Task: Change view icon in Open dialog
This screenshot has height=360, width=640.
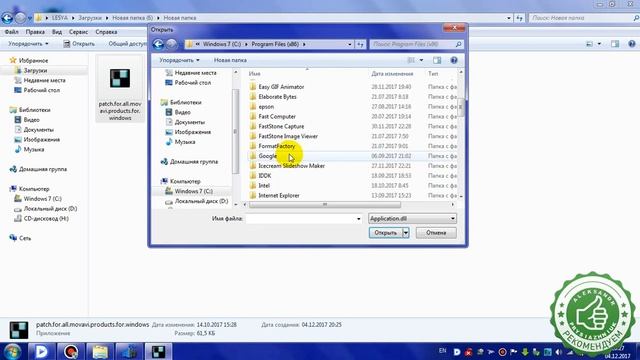Action: pyautogui.click(x=411, y=60)
